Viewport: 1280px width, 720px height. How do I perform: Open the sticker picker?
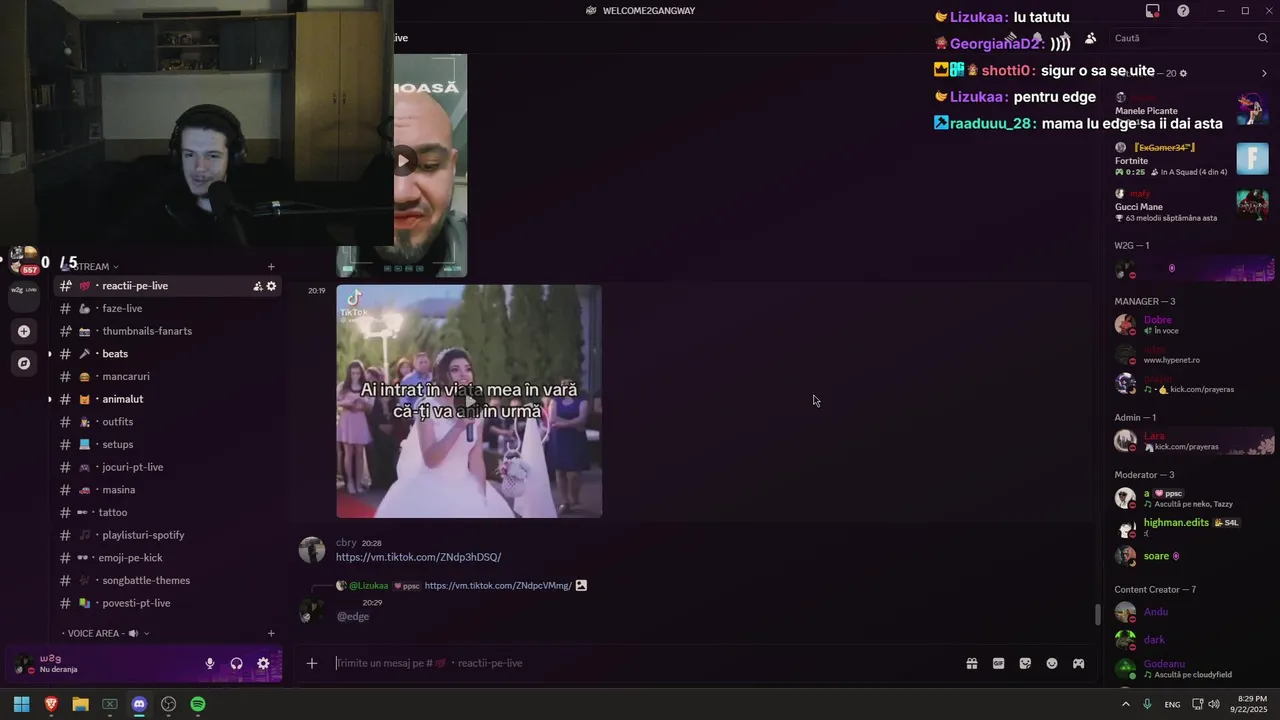[x=1025, y=663]
